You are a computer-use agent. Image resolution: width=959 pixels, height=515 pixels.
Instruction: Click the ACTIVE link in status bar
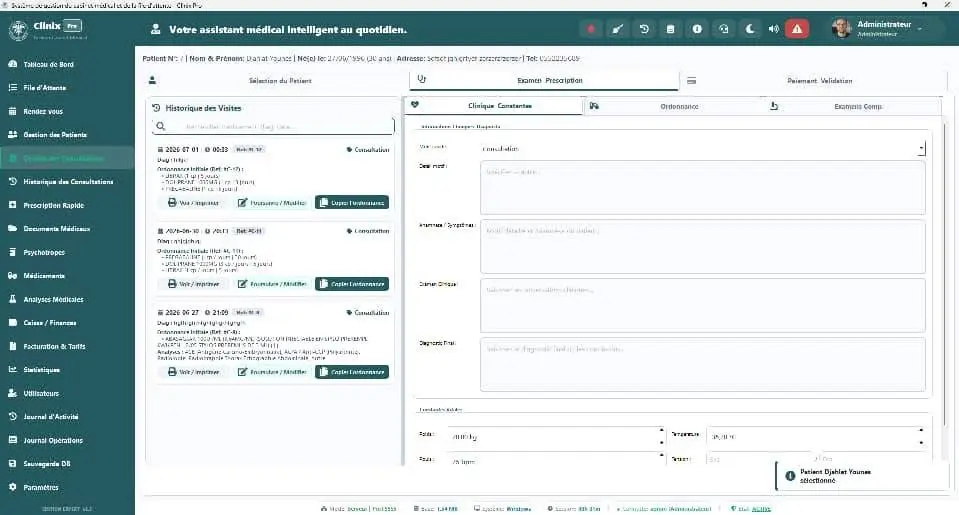pyautogui.click(x=761, y=508)
